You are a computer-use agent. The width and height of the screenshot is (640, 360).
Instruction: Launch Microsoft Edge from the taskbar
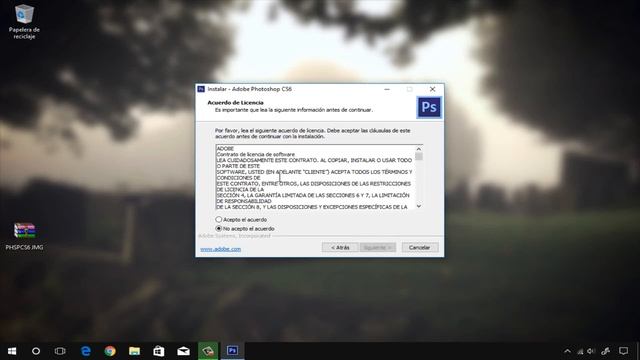point(86,351)
